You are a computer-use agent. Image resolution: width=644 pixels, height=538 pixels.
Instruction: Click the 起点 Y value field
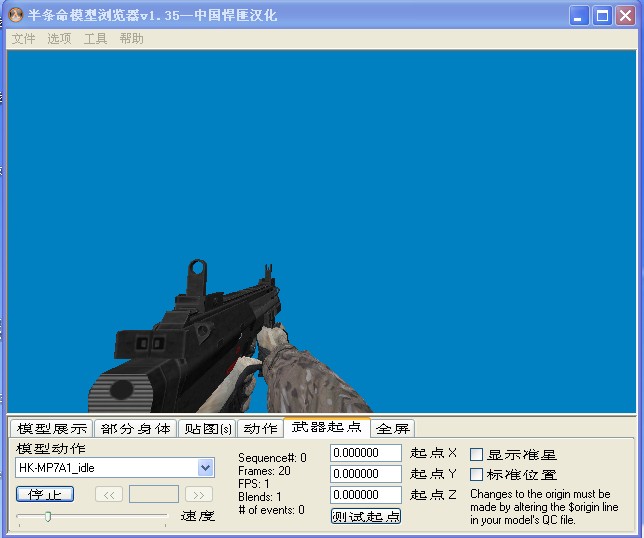click(x=366, y=474)
